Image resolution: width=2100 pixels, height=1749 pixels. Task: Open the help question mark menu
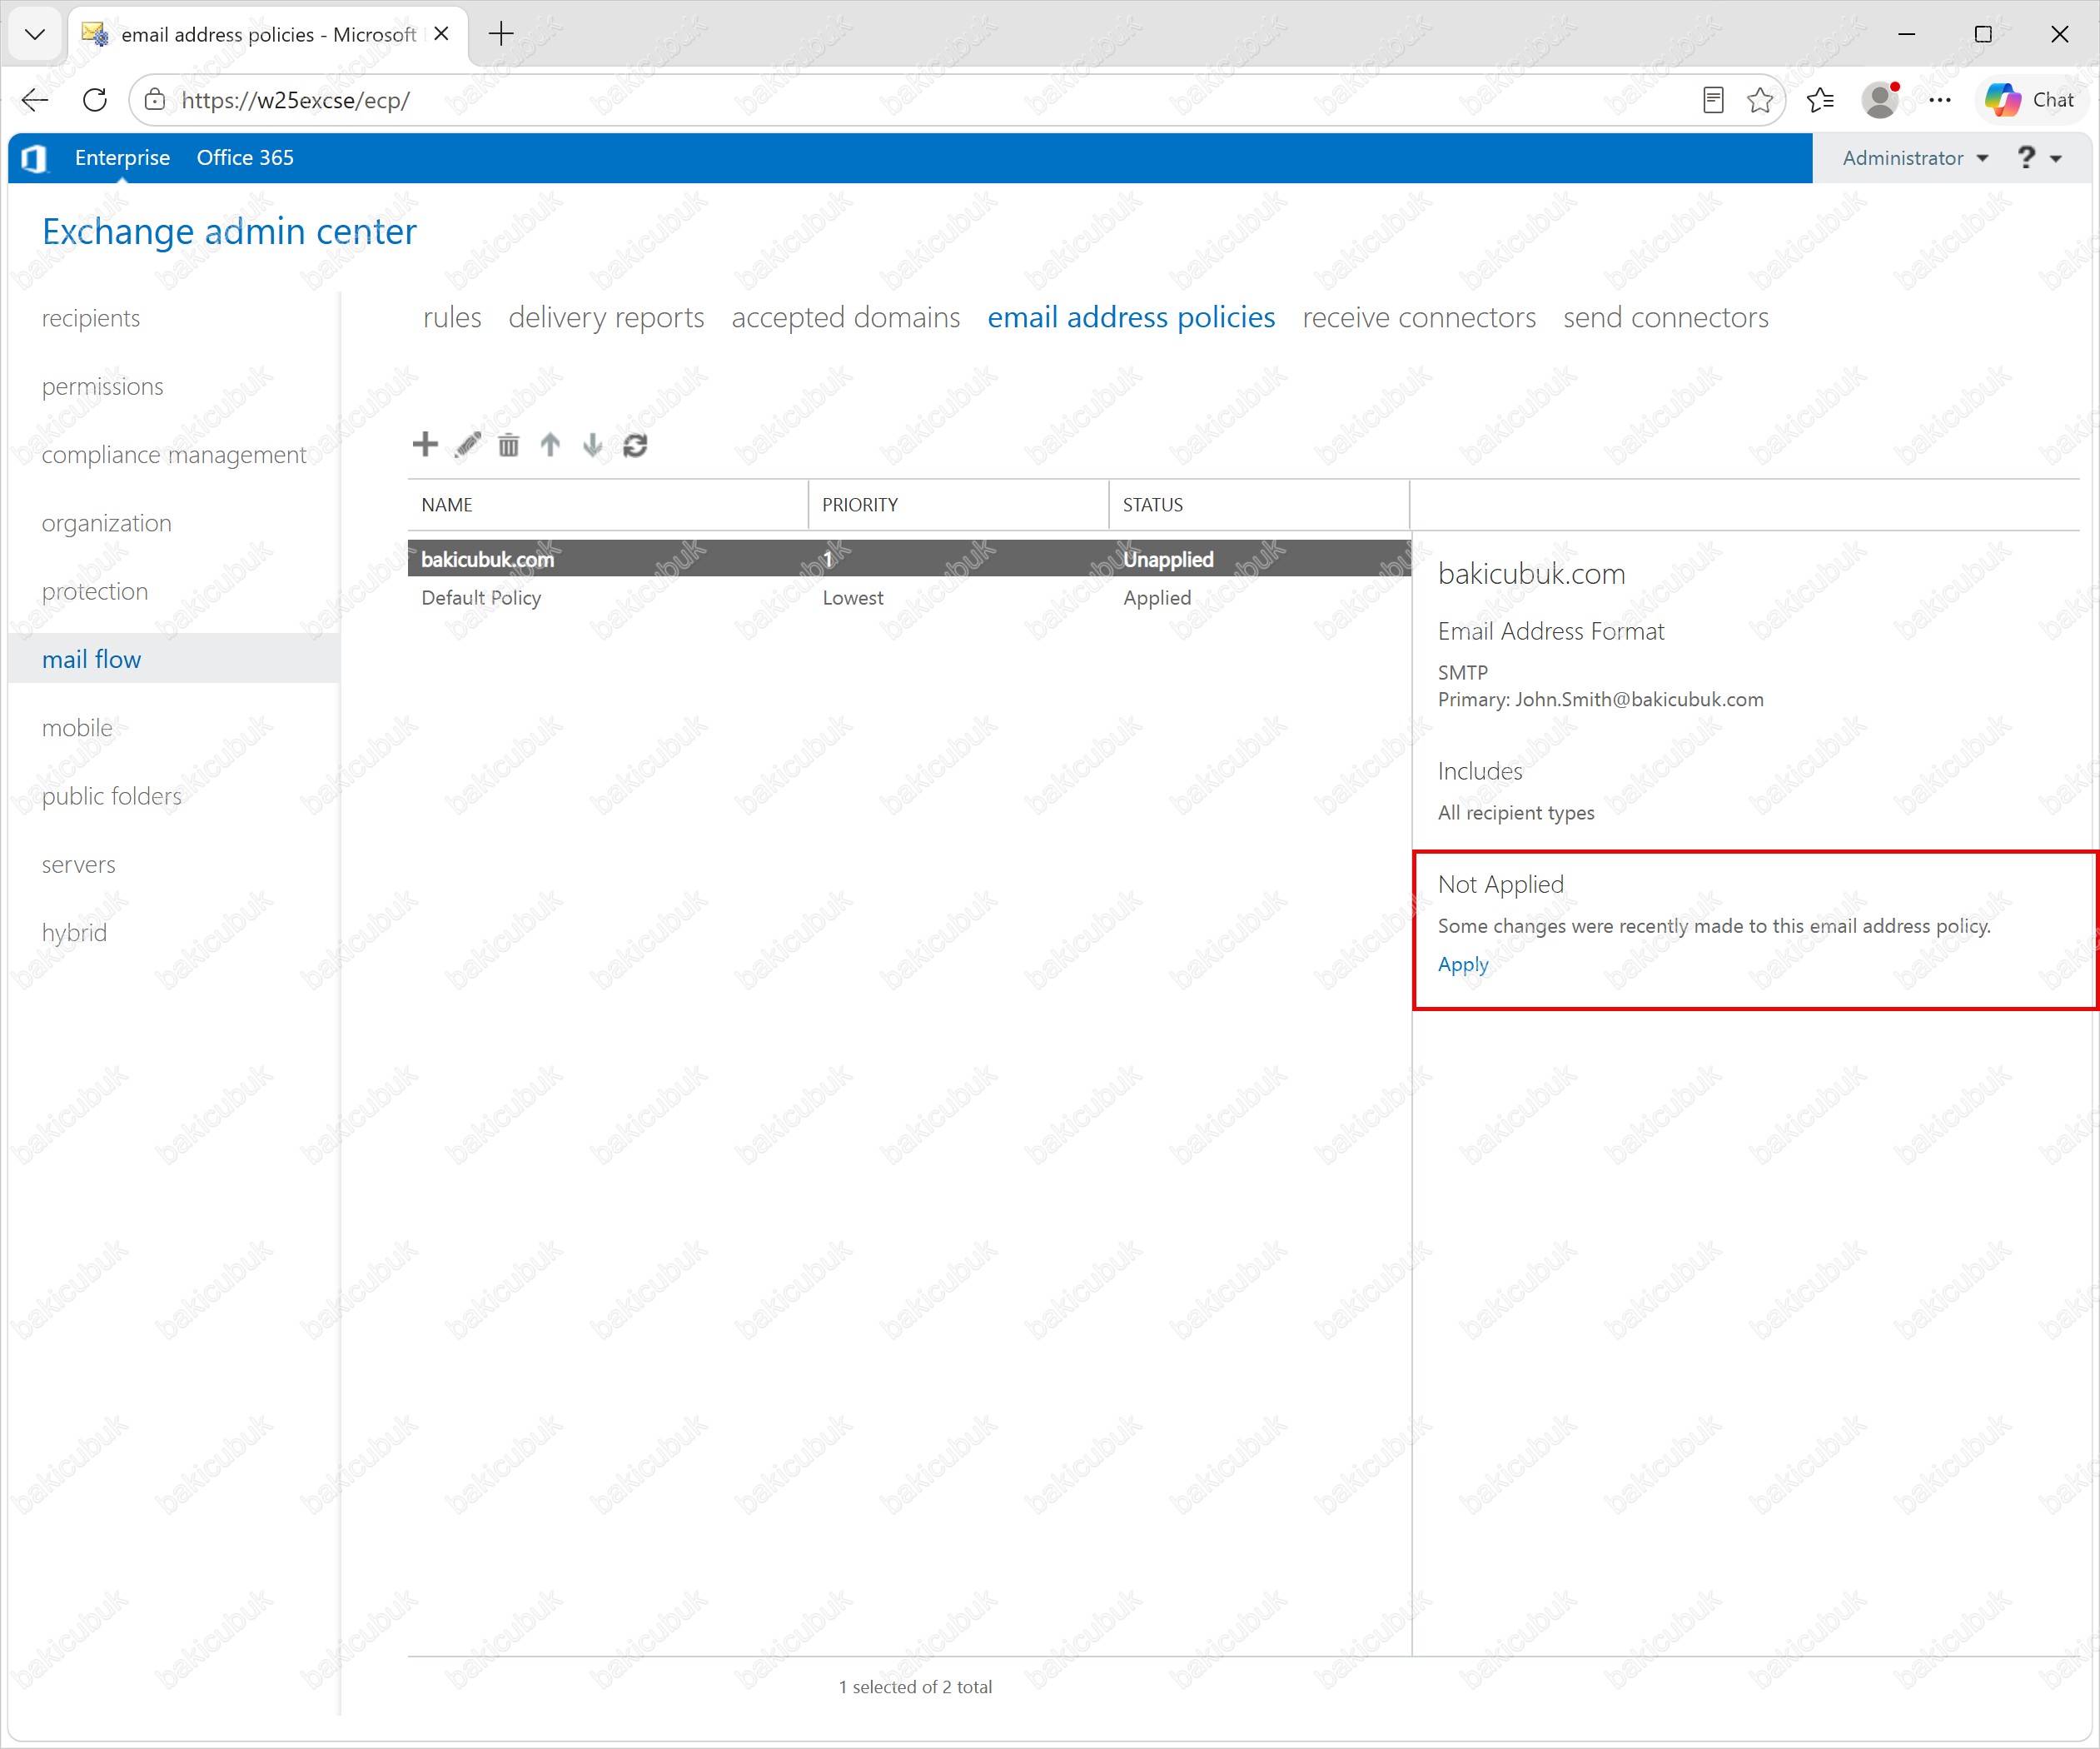point(2038,158)
